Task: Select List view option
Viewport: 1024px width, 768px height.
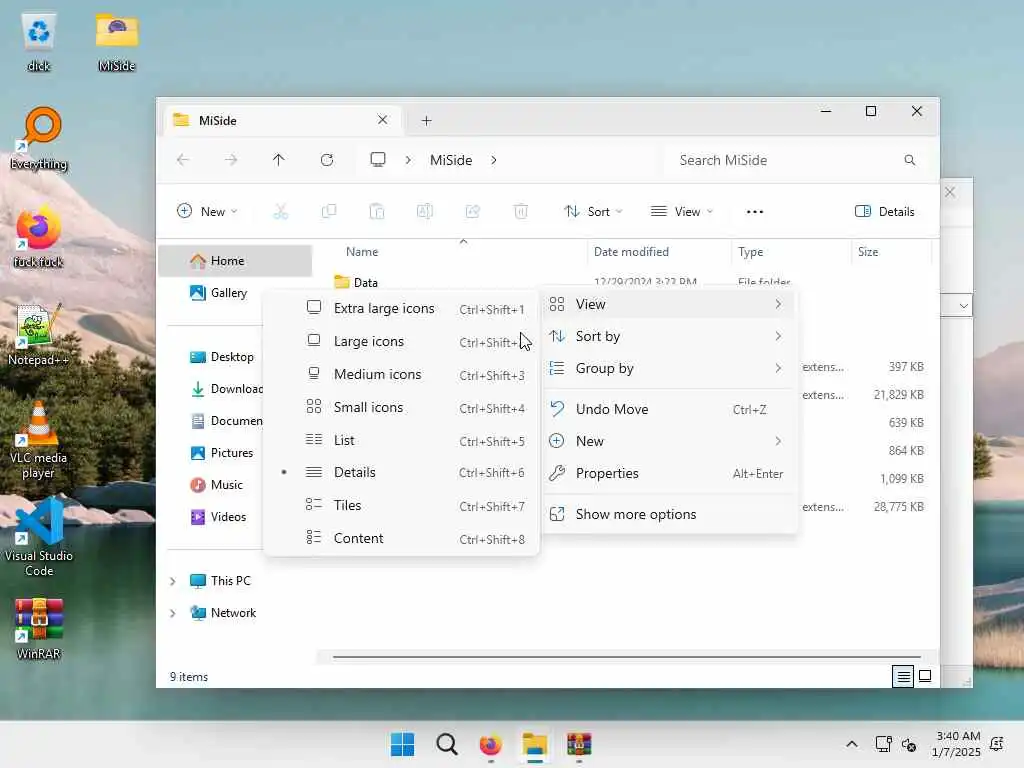Action: point(401,440)
